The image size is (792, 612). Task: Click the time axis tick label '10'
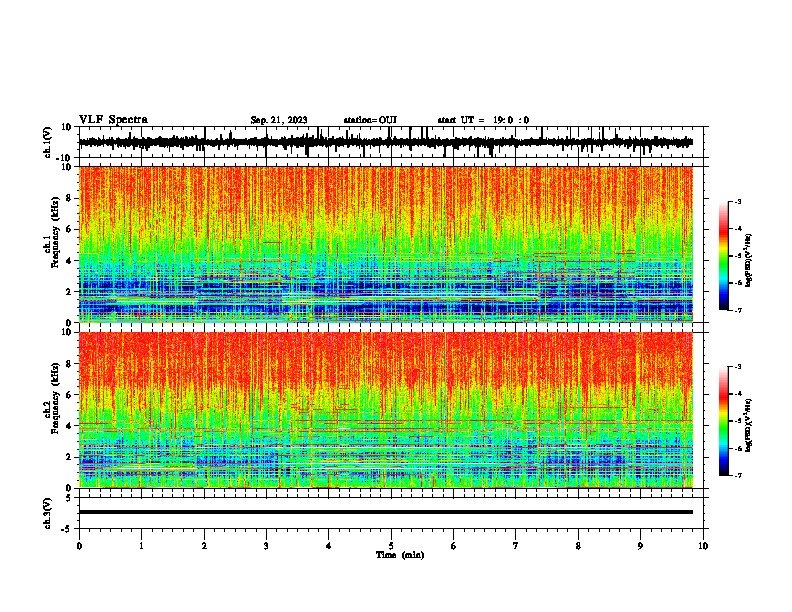coord(703,546)
